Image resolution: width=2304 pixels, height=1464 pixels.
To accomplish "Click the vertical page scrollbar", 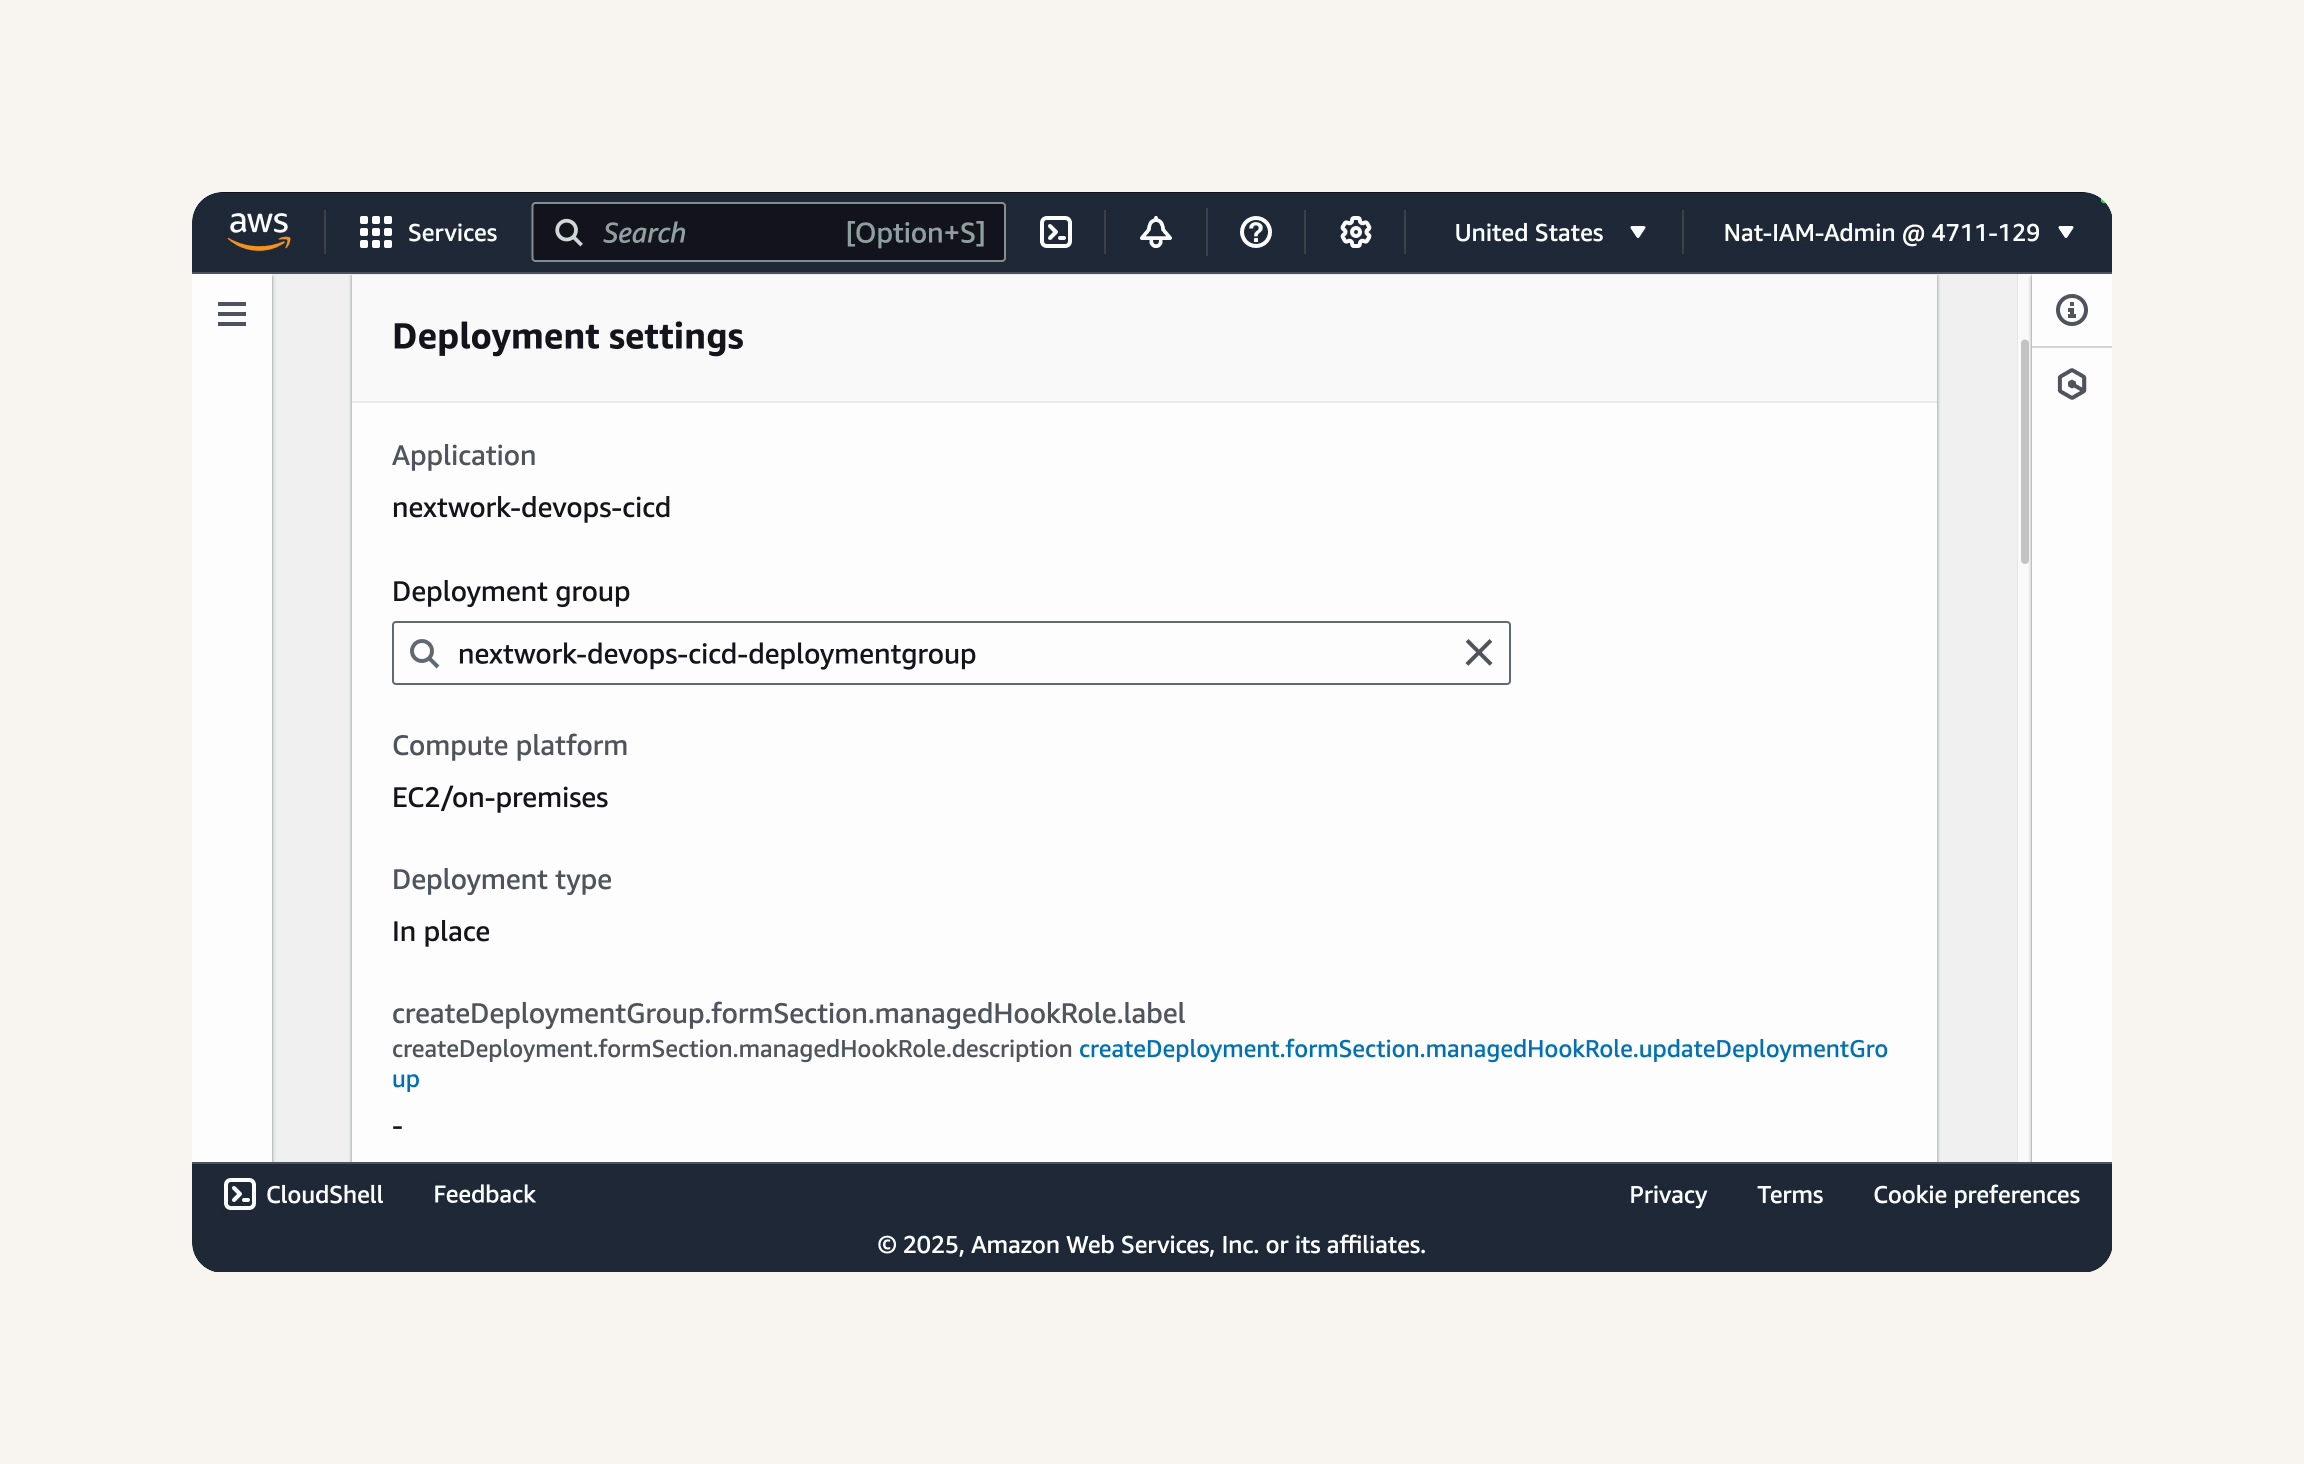I will [x=2025, y=452].
